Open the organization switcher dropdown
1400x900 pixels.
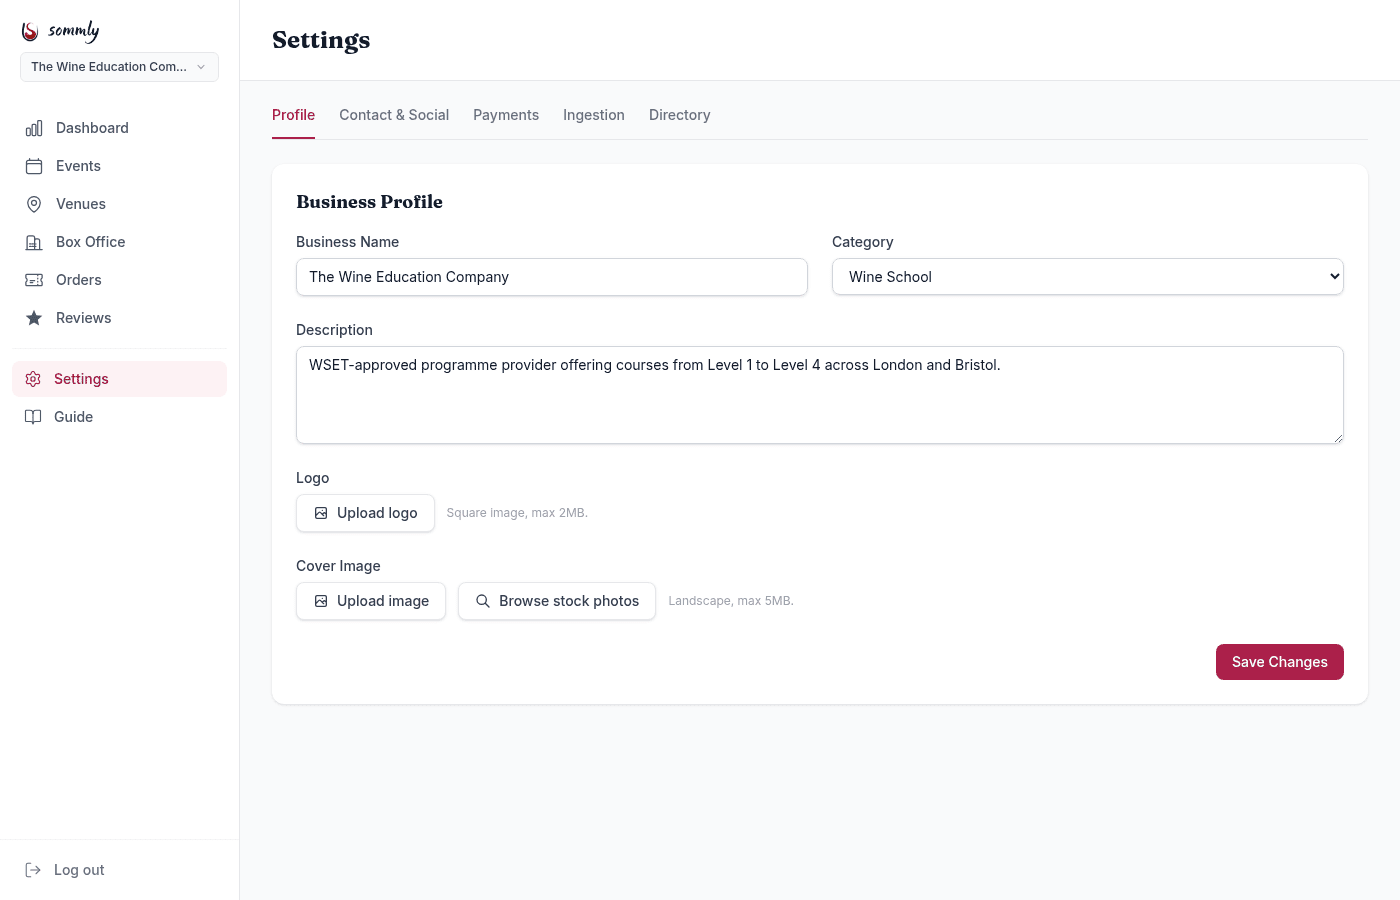(x=119, y=67)
